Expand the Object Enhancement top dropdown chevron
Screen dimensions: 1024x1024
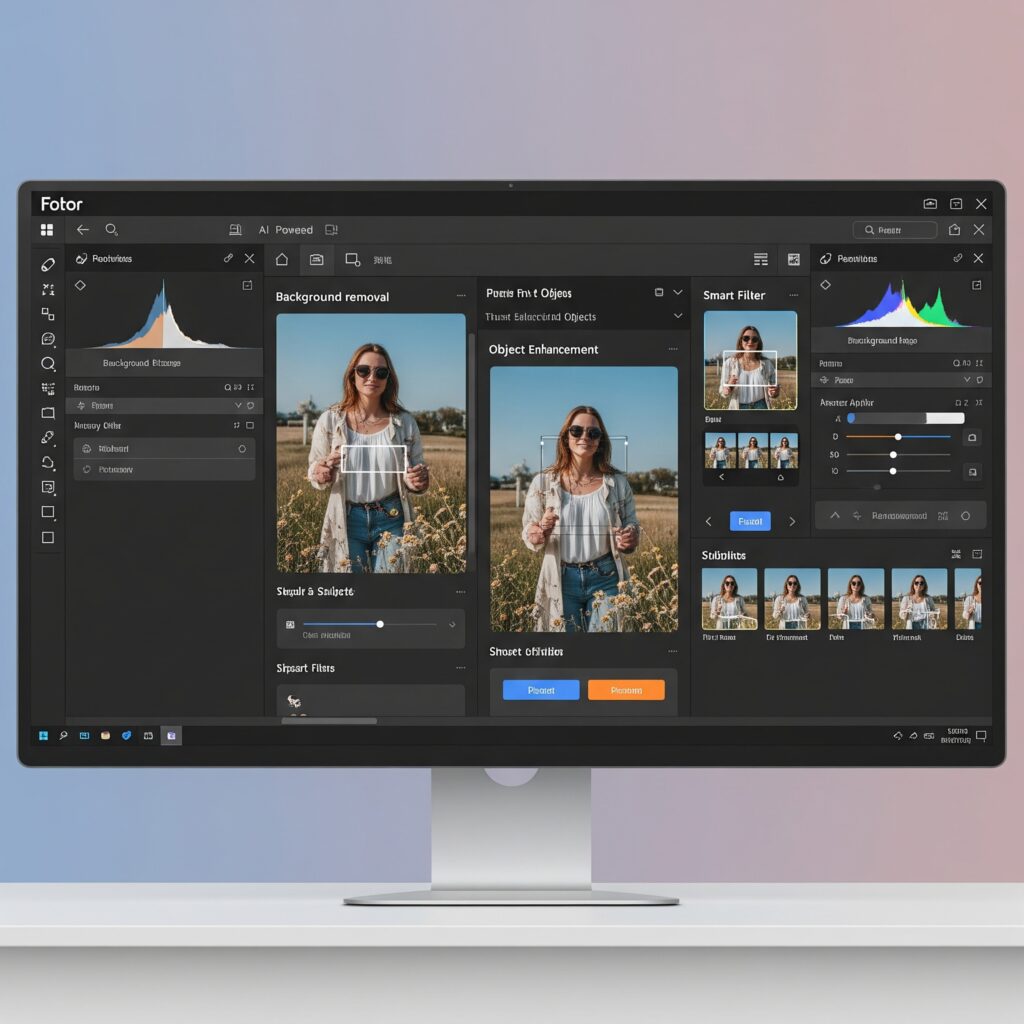[x=678, y=293]
